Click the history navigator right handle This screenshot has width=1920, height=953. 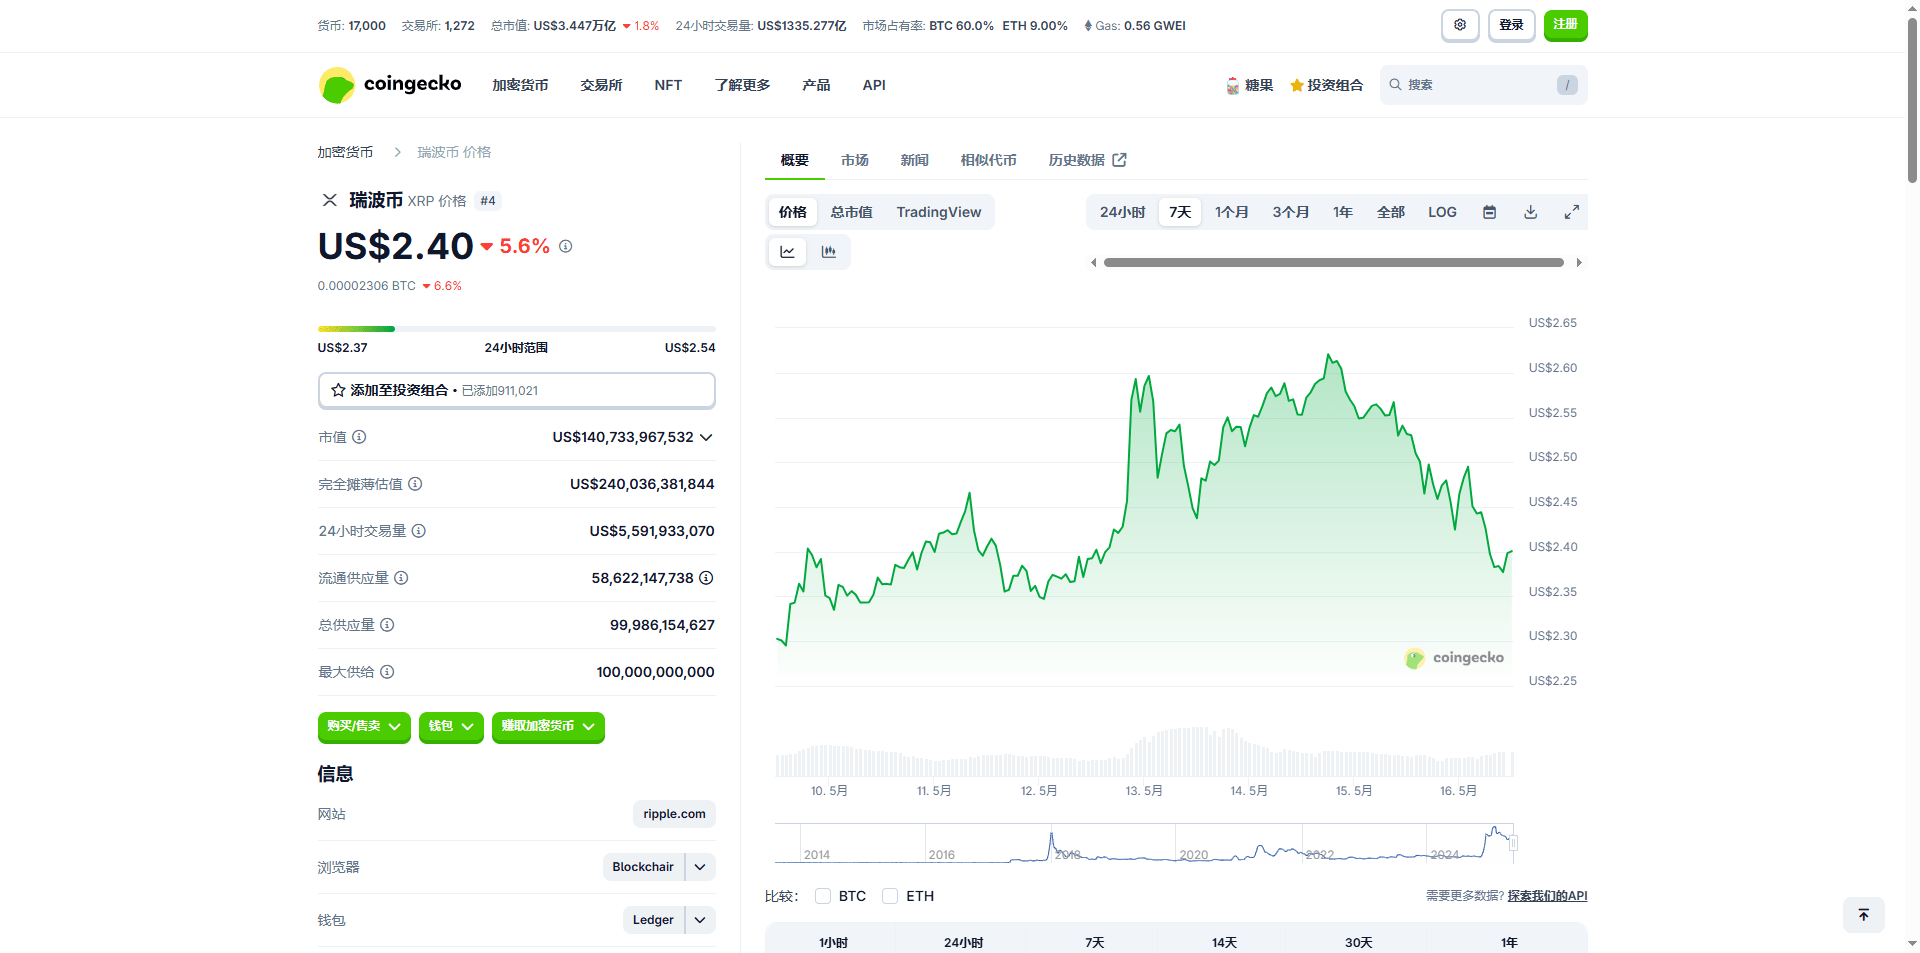click(1513, 843)
